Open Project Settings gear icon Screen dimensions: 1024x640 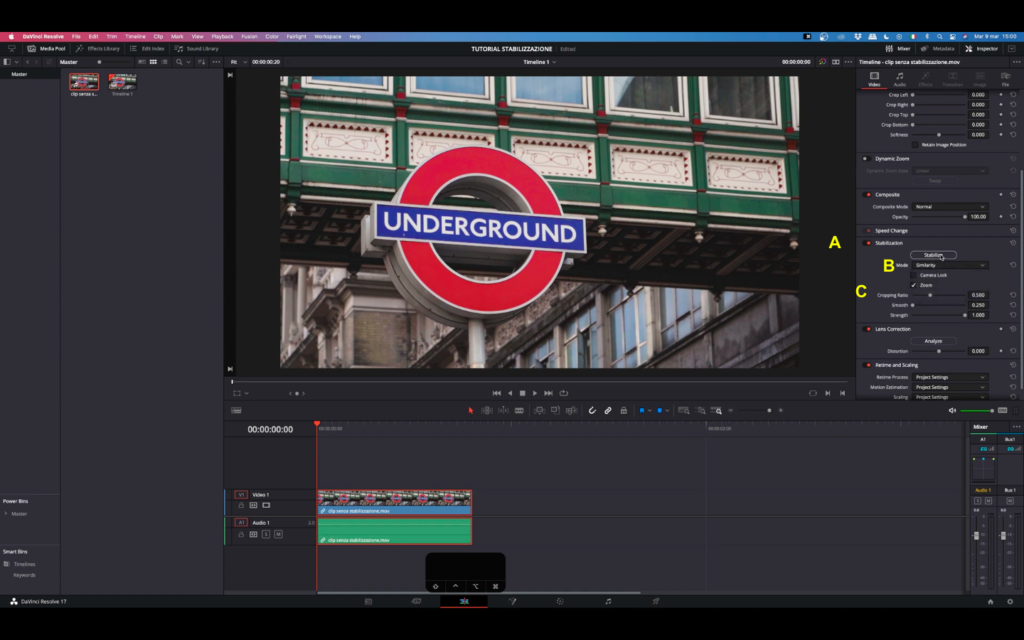[1010, 601]
